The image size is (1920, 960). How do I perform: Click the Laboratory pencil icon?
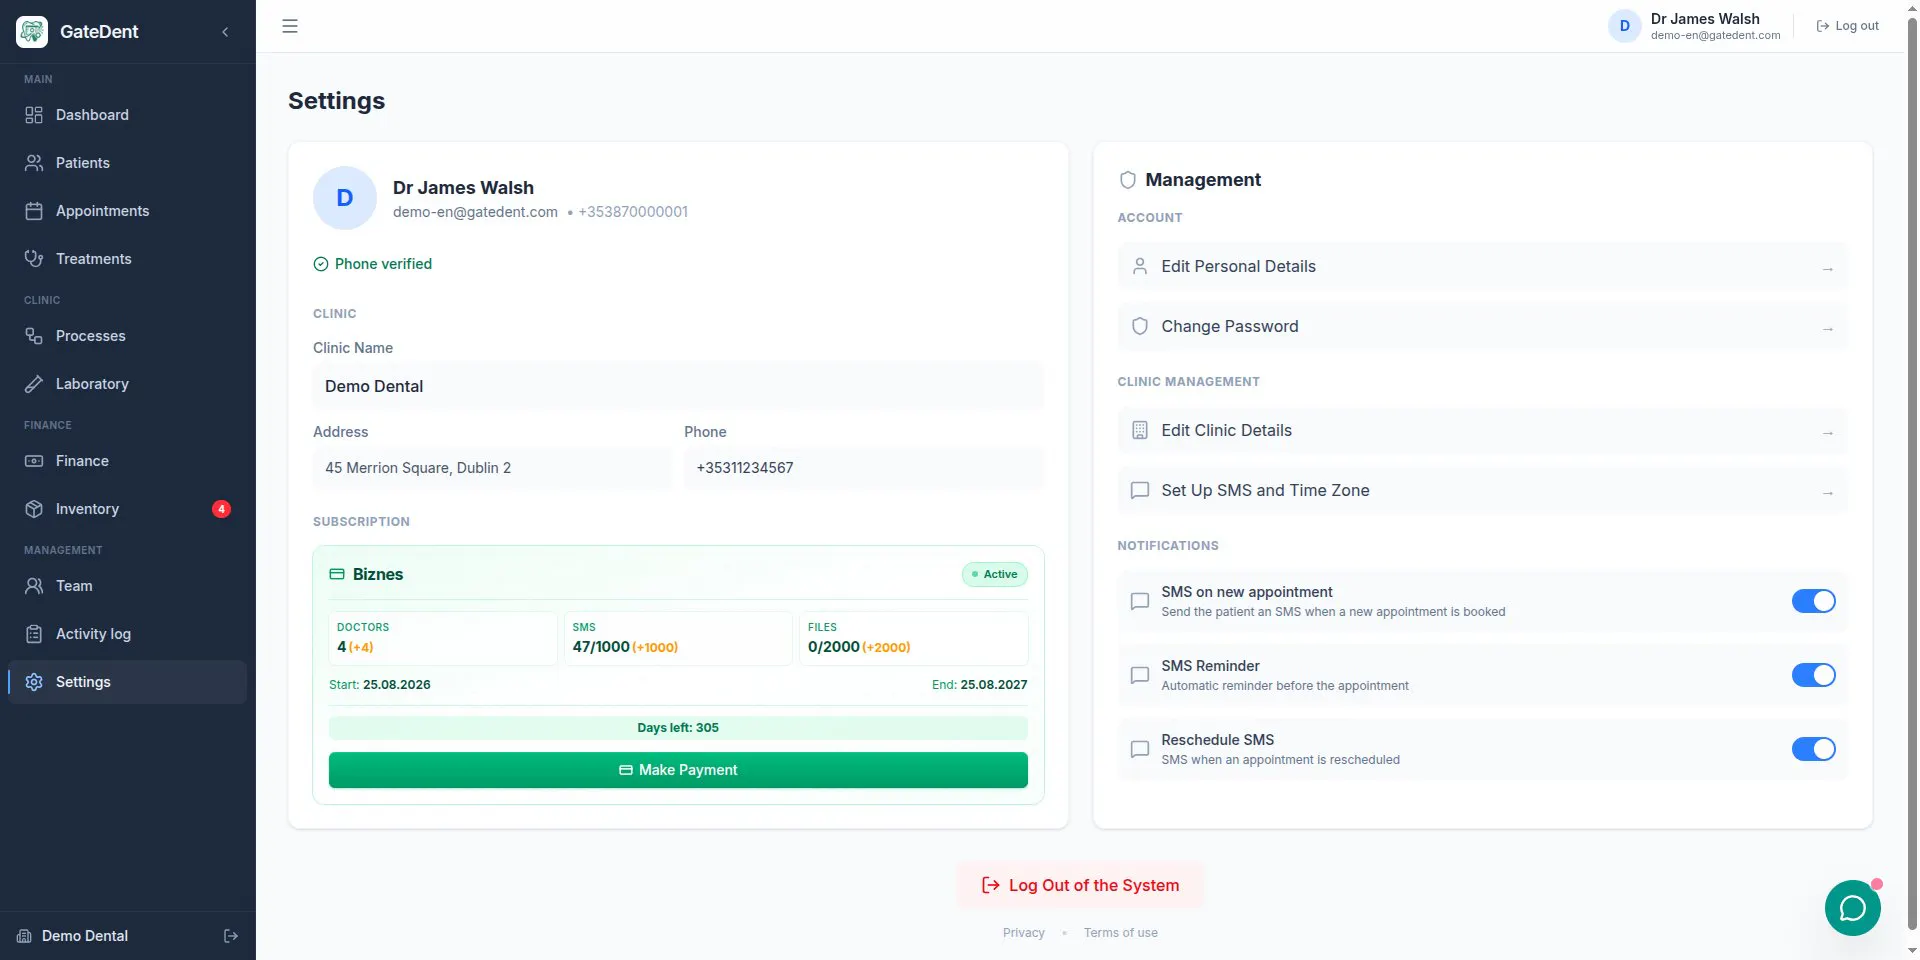coord(34,384)
